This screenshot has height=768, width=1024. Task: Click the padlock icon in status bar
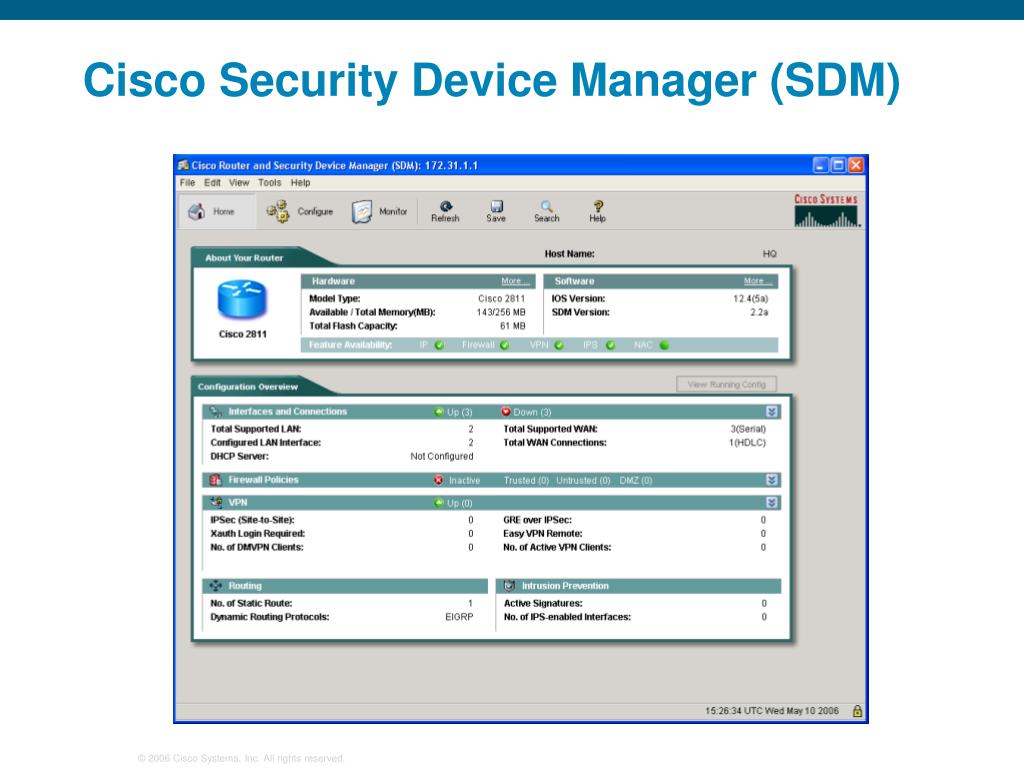(x=857, y=711)
